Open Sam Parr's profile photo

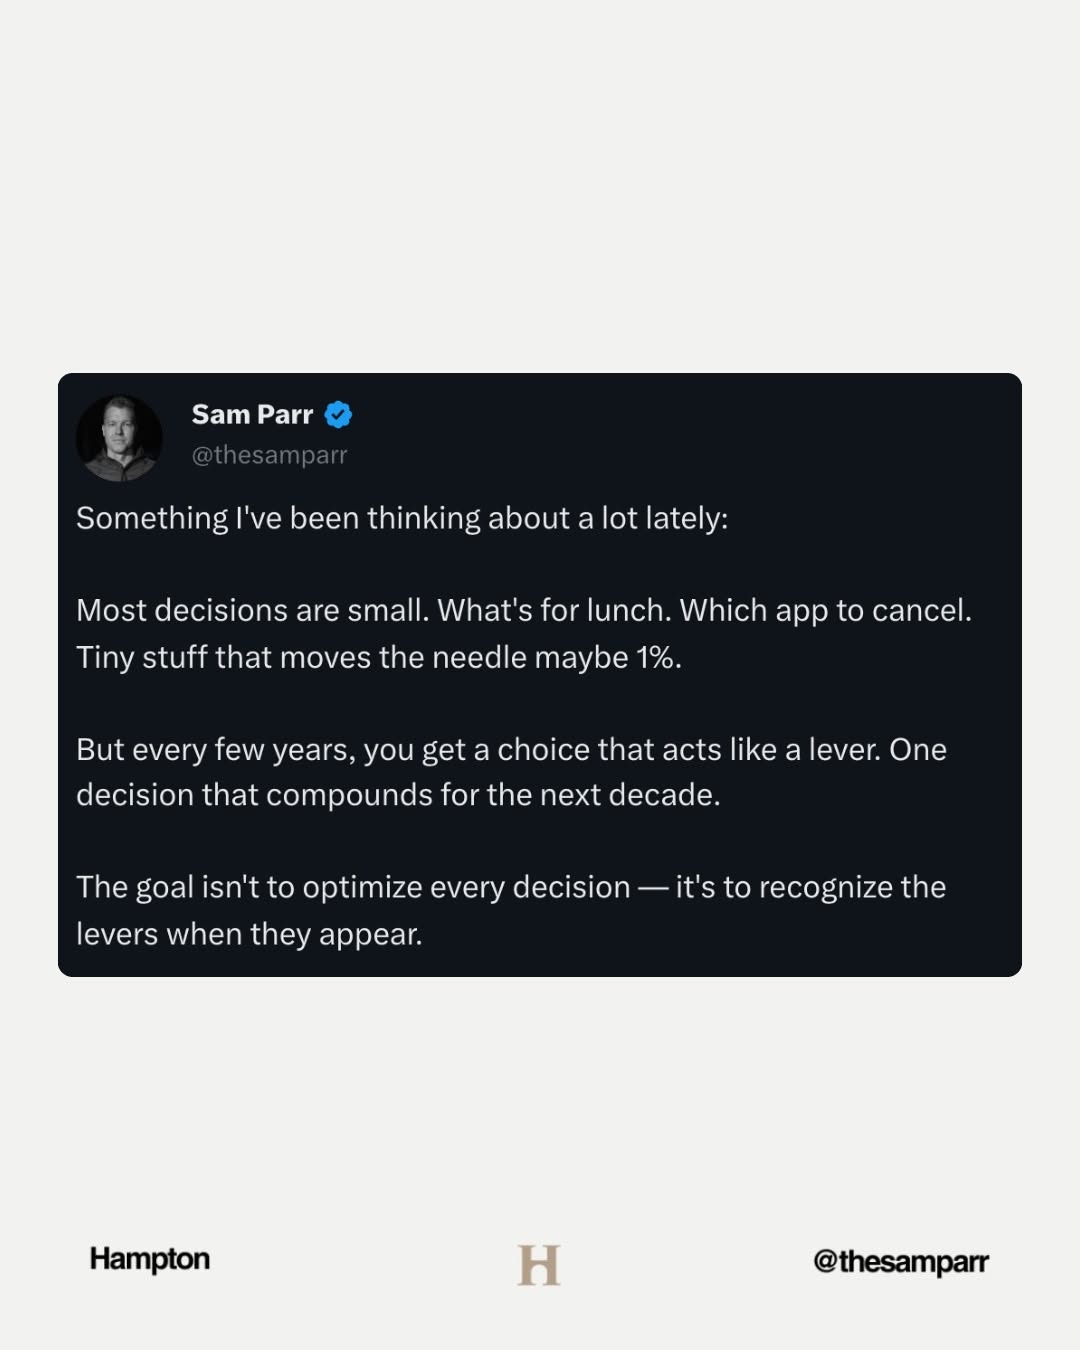pyautogui.click(x=119, y=438)
